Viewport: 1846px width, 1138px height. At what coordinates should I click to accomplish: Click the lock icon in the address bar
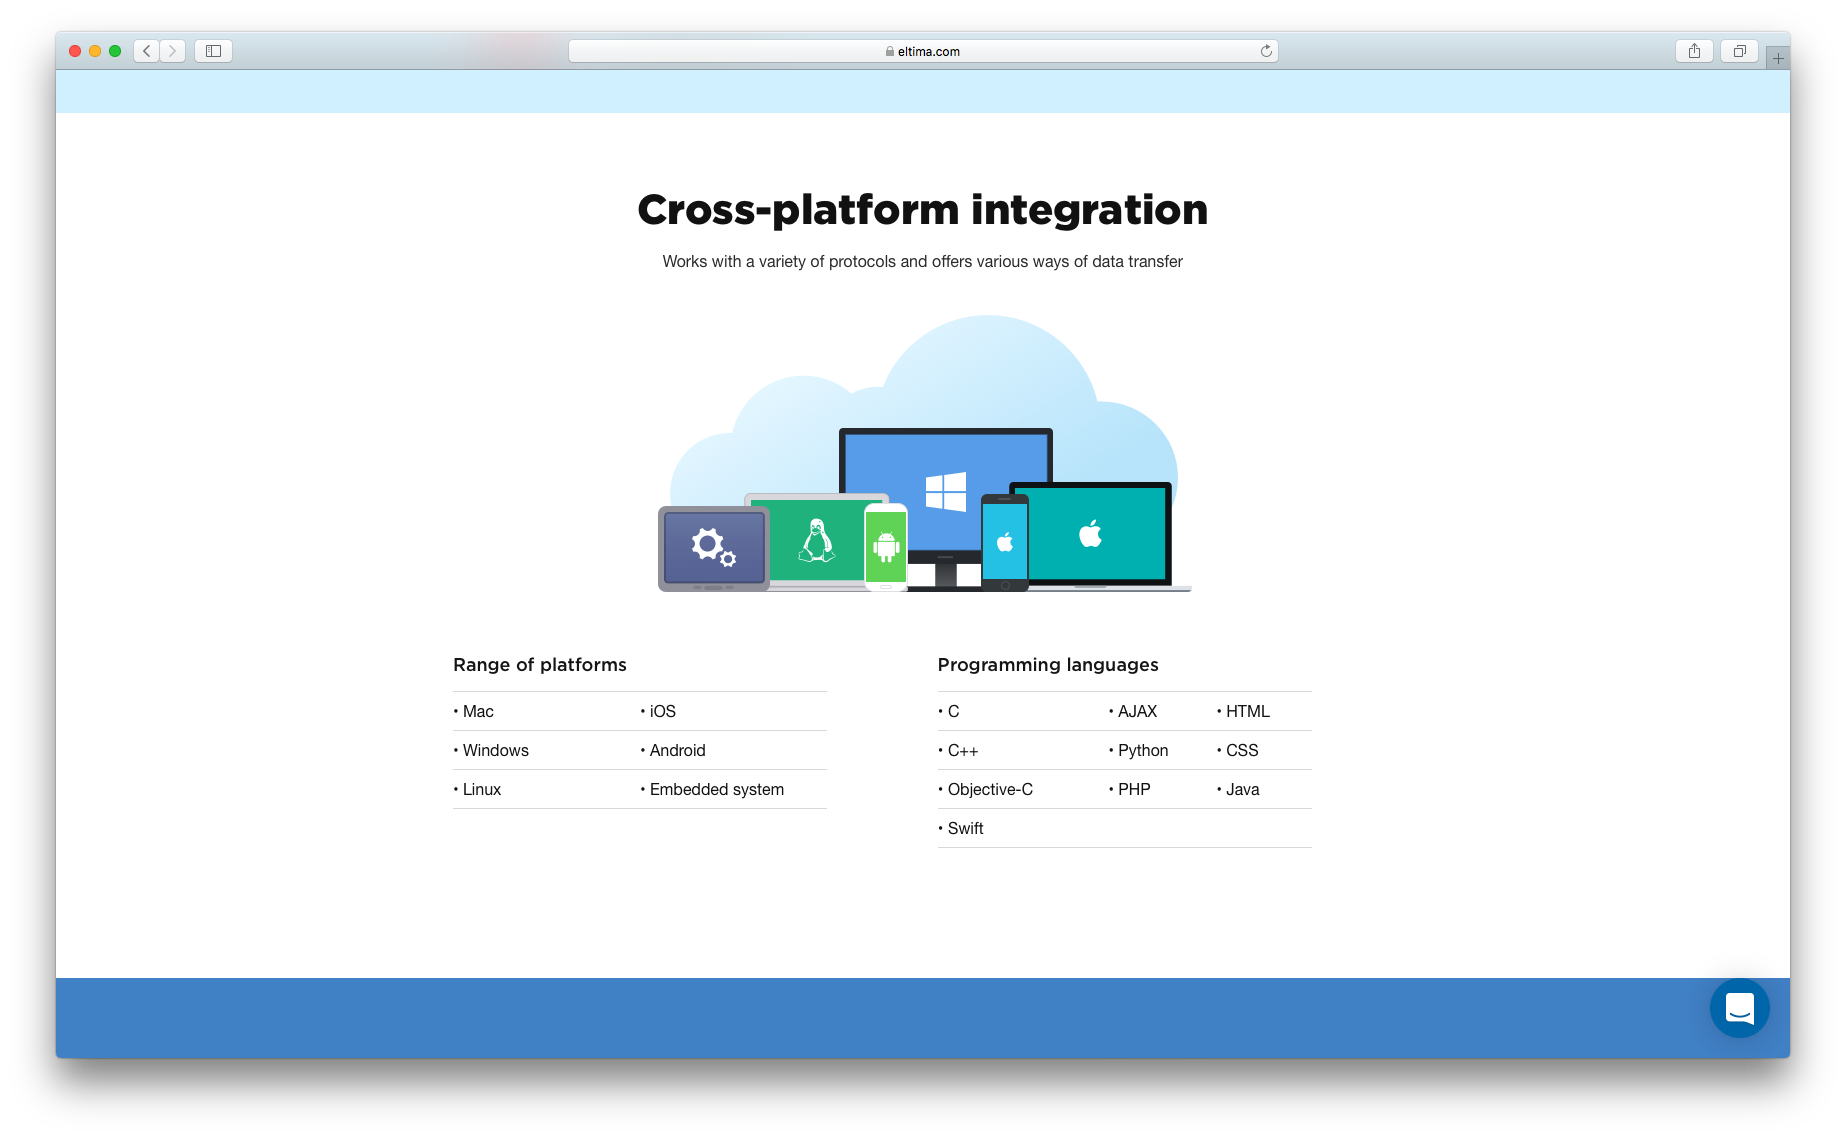coord(890,51)
